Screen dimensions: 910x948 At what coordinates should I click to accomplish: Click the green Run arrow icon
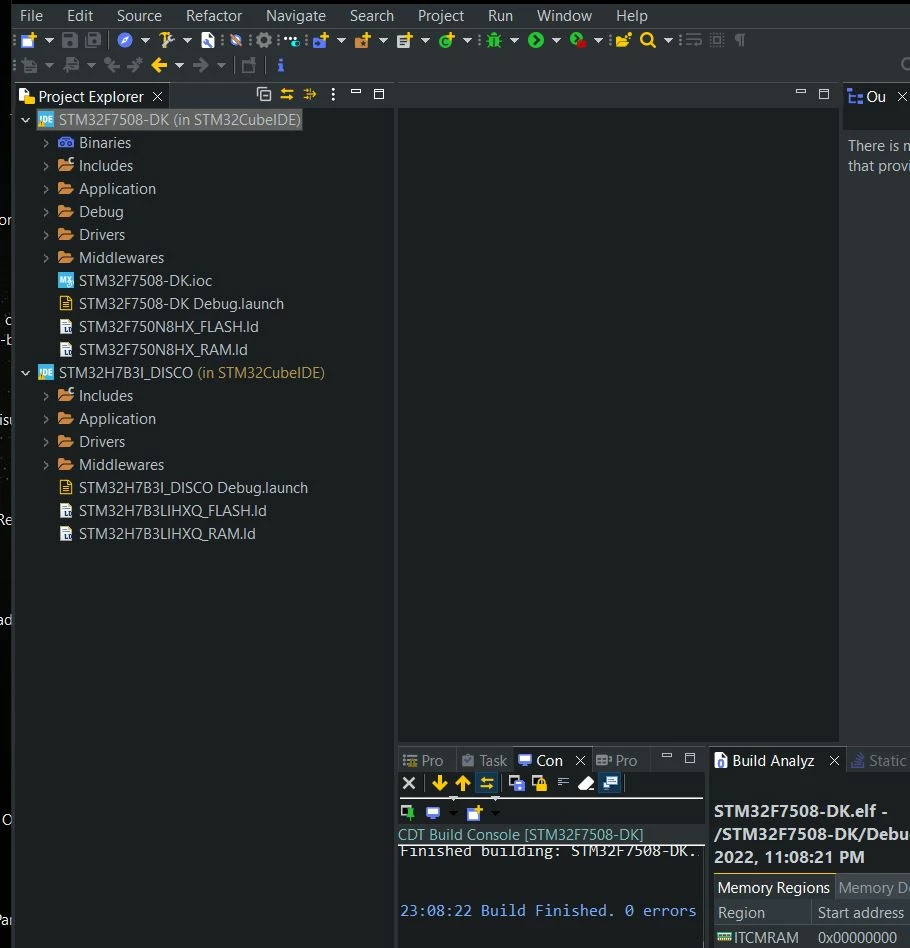click(536, 41)
